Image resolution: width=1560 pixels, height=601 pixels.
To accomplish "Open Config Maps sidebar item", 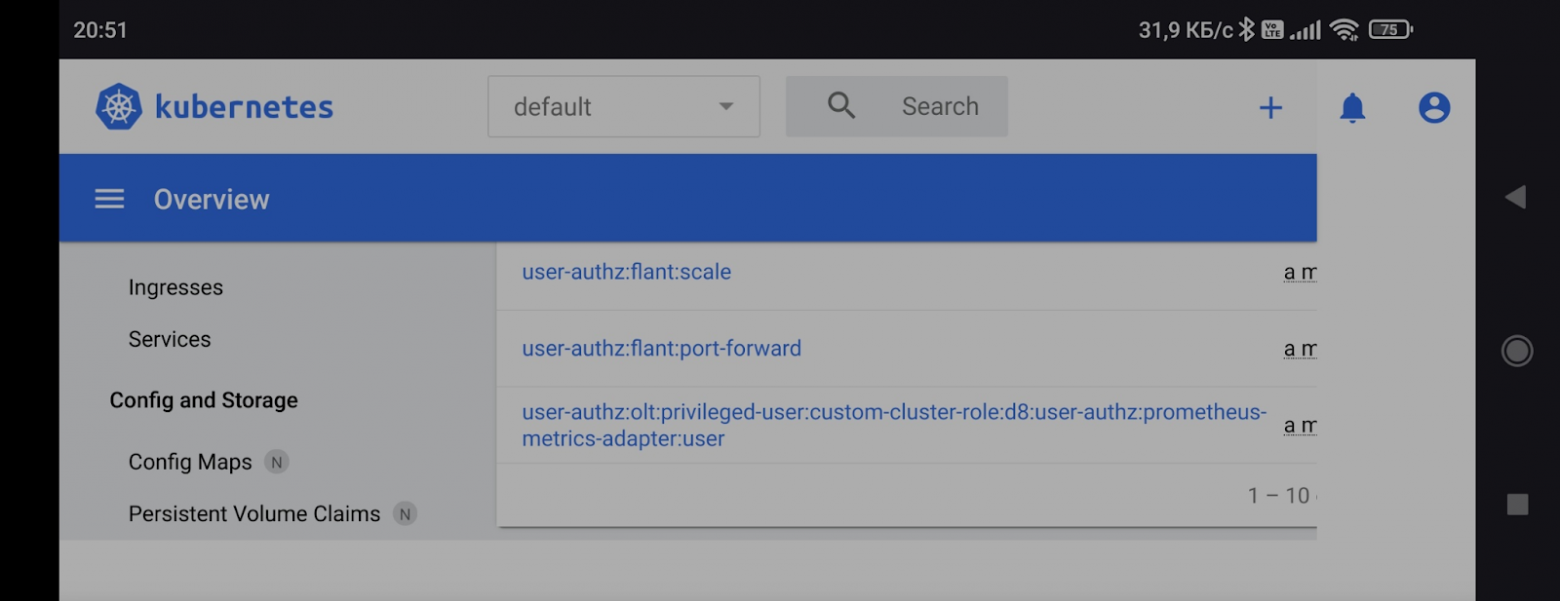I will [x=190, y=462].
